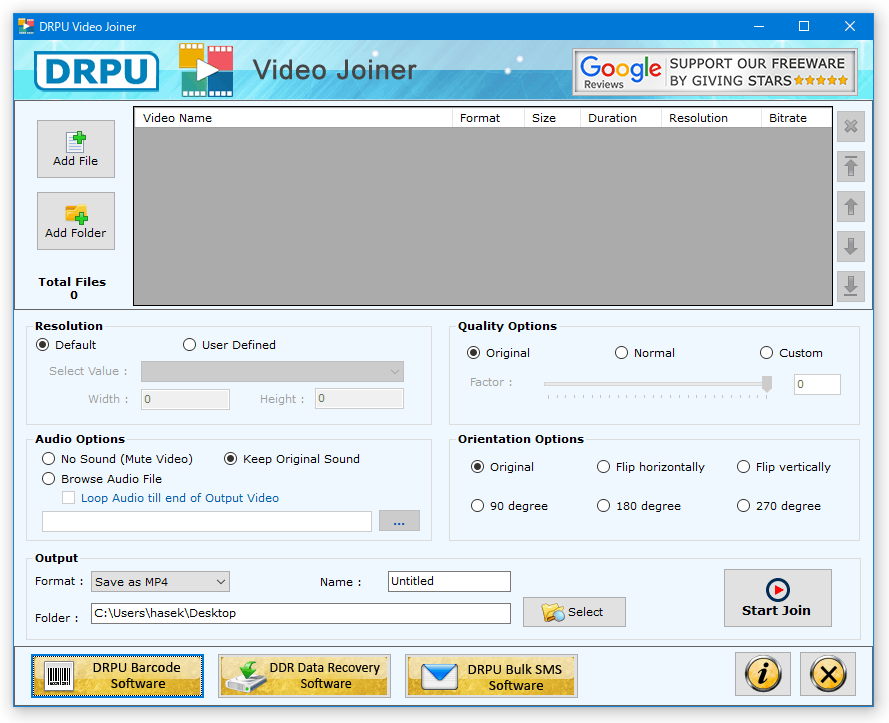The height and width of the screenshot is (723, 889).
Task: Click the quality Factor slider handle
Action: point(767,384)
